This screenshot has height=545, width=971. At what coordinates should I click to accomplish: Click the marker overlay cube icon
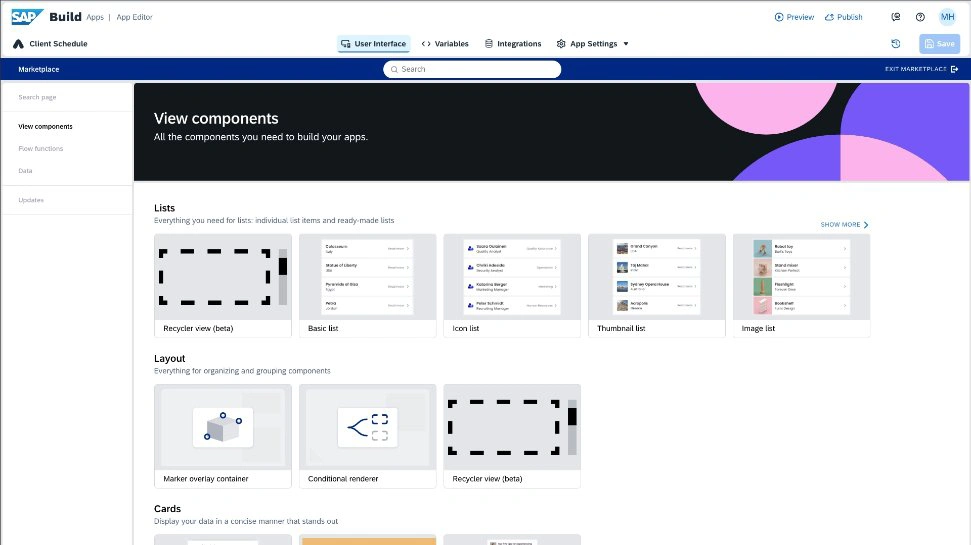point(223,427)
